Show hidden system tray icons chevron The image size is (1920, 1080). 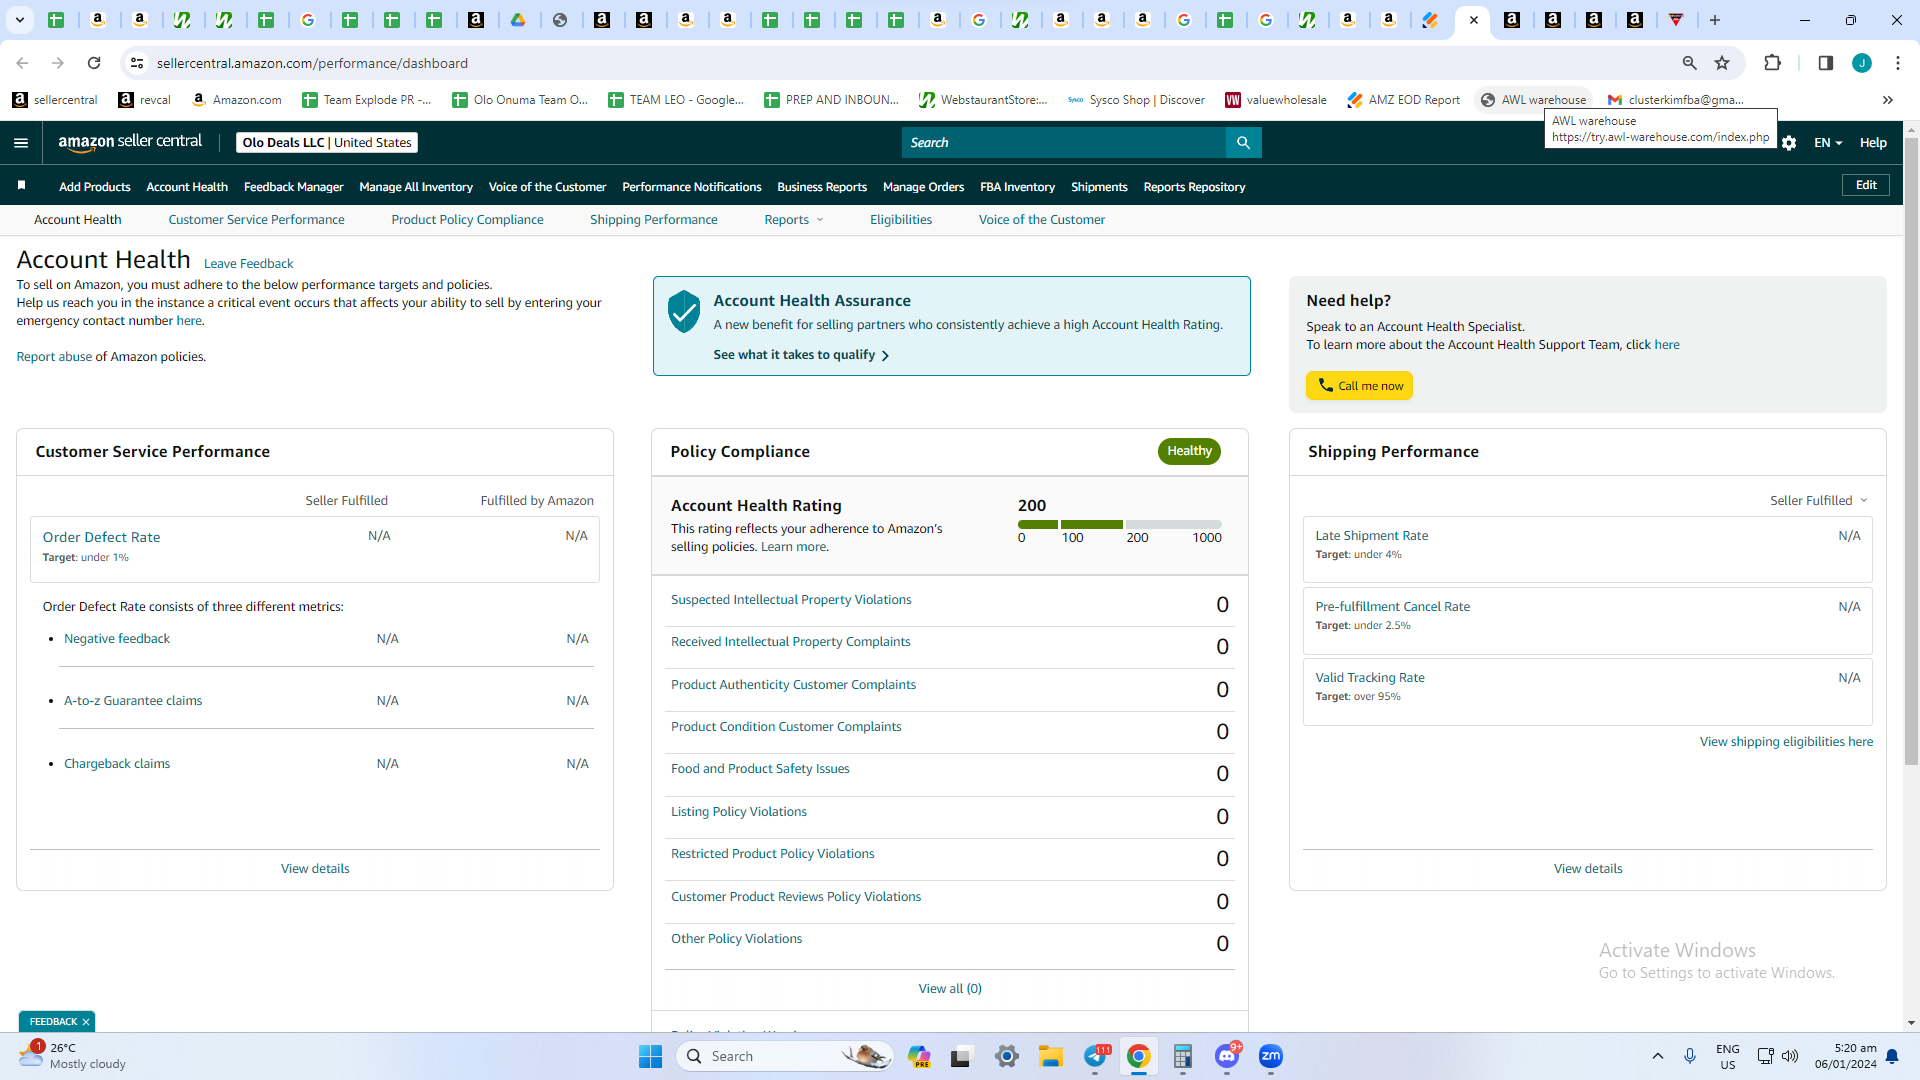1658,1056
